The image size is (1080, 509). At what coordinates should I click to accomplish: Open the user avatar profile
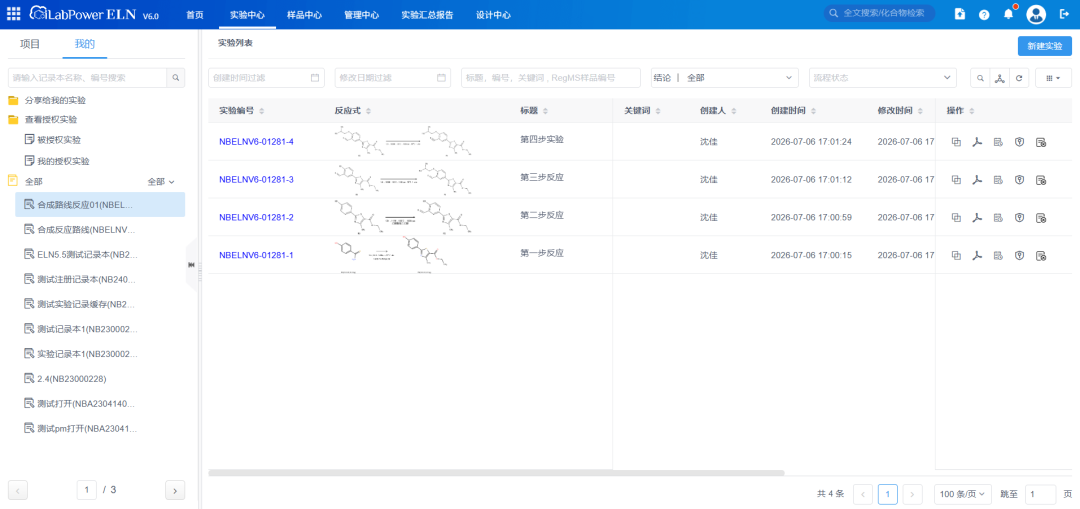coord(1036,14)
